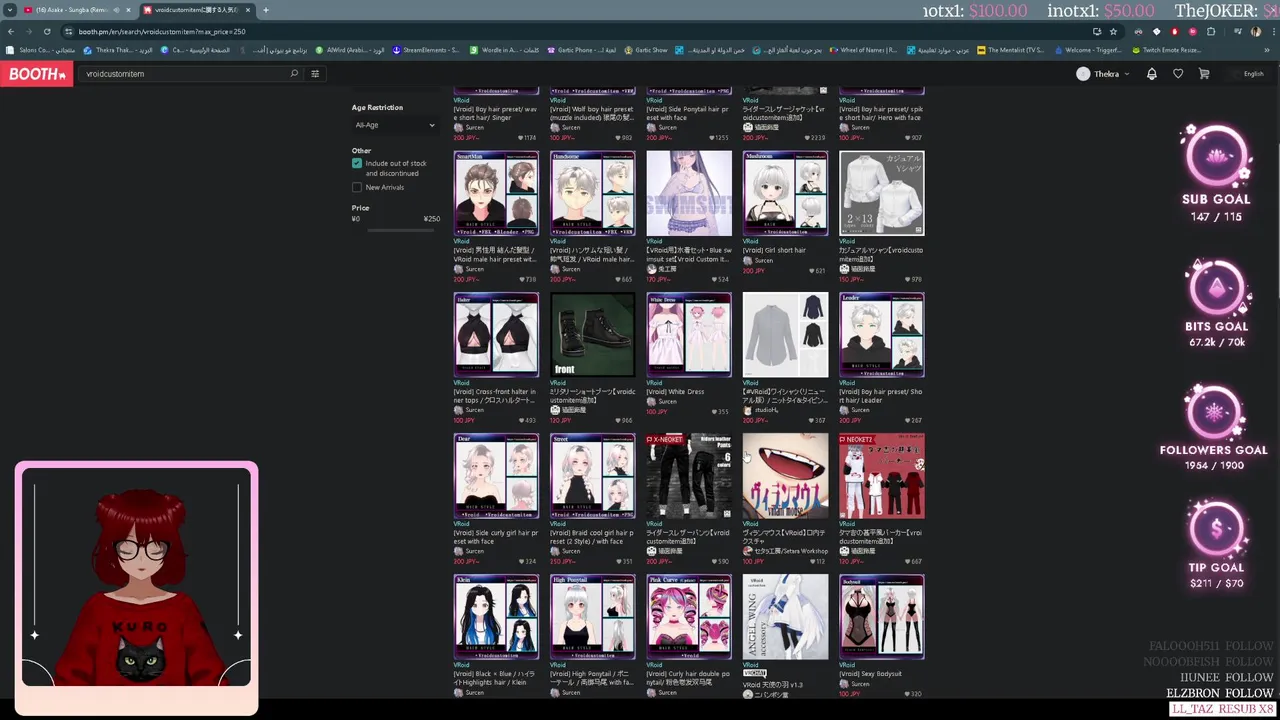Image resolution: width=1280 pixels, height=720 pixels.
Task: Open the [Vroid] White Dress title link
Action: 675,392
